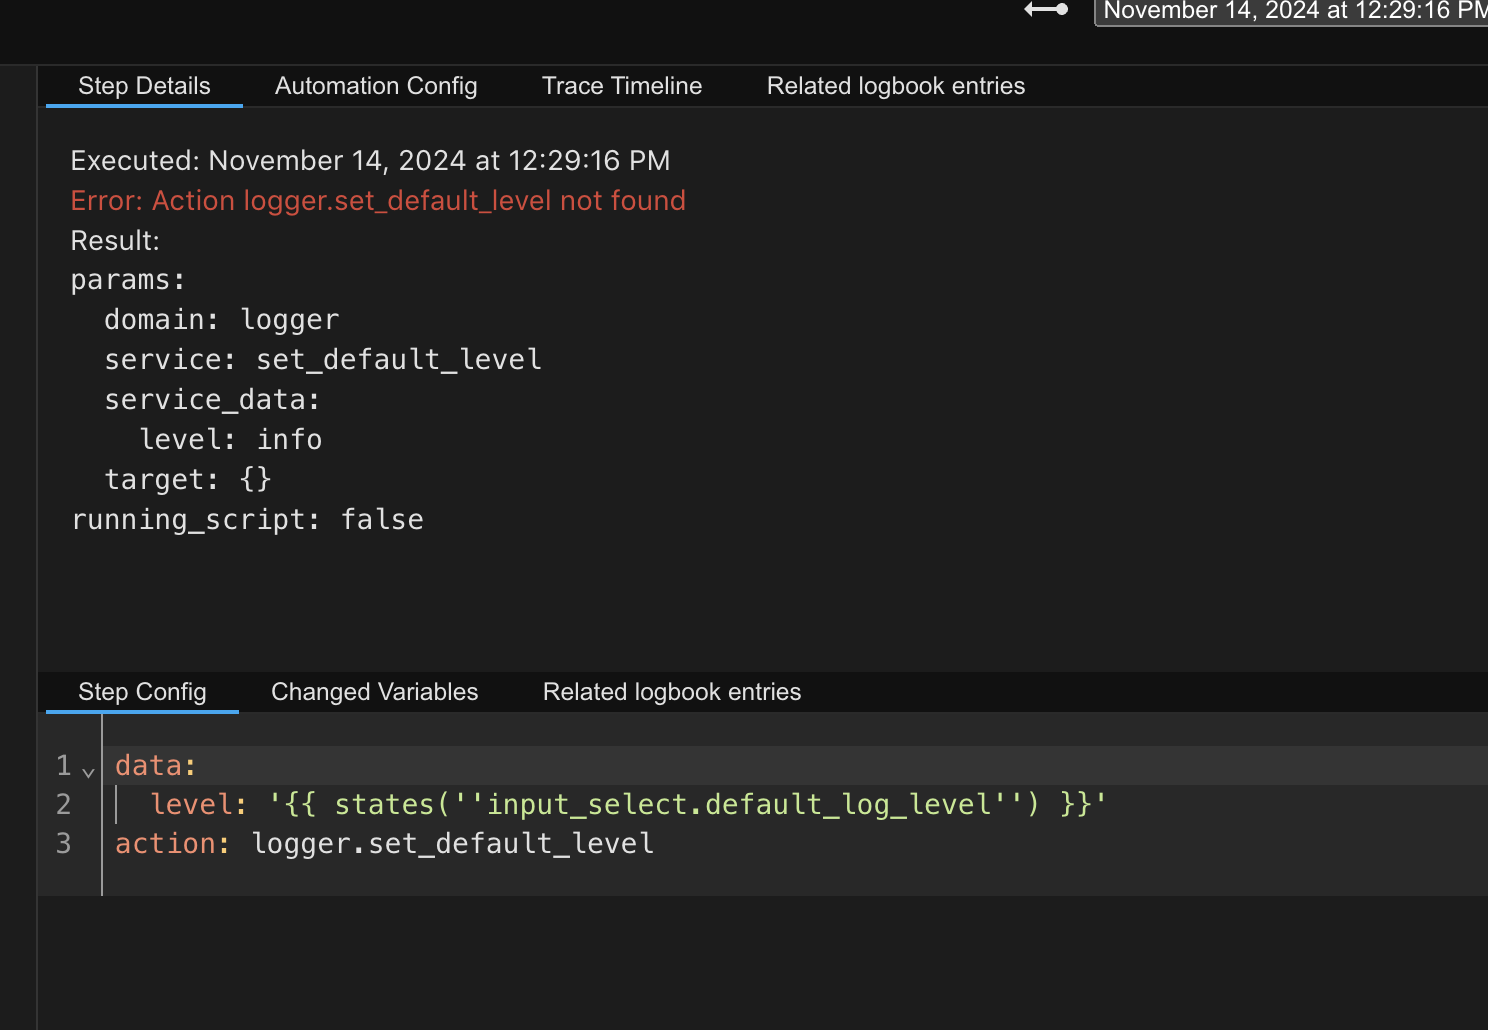
Task: Switch to the Automation Config tab
Action: [x=376, y=86]
